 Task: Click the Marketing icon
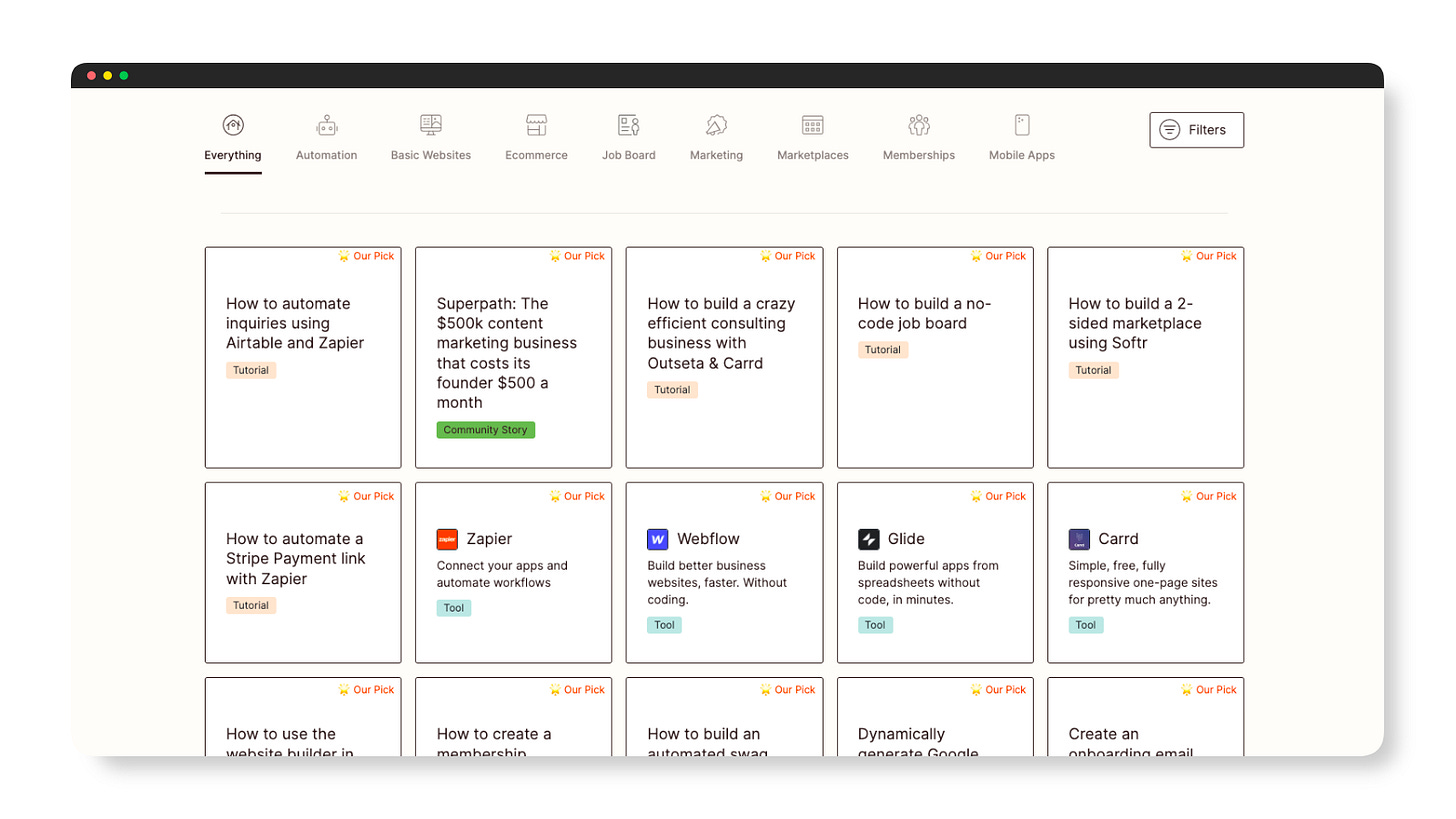tap(716, 125)
